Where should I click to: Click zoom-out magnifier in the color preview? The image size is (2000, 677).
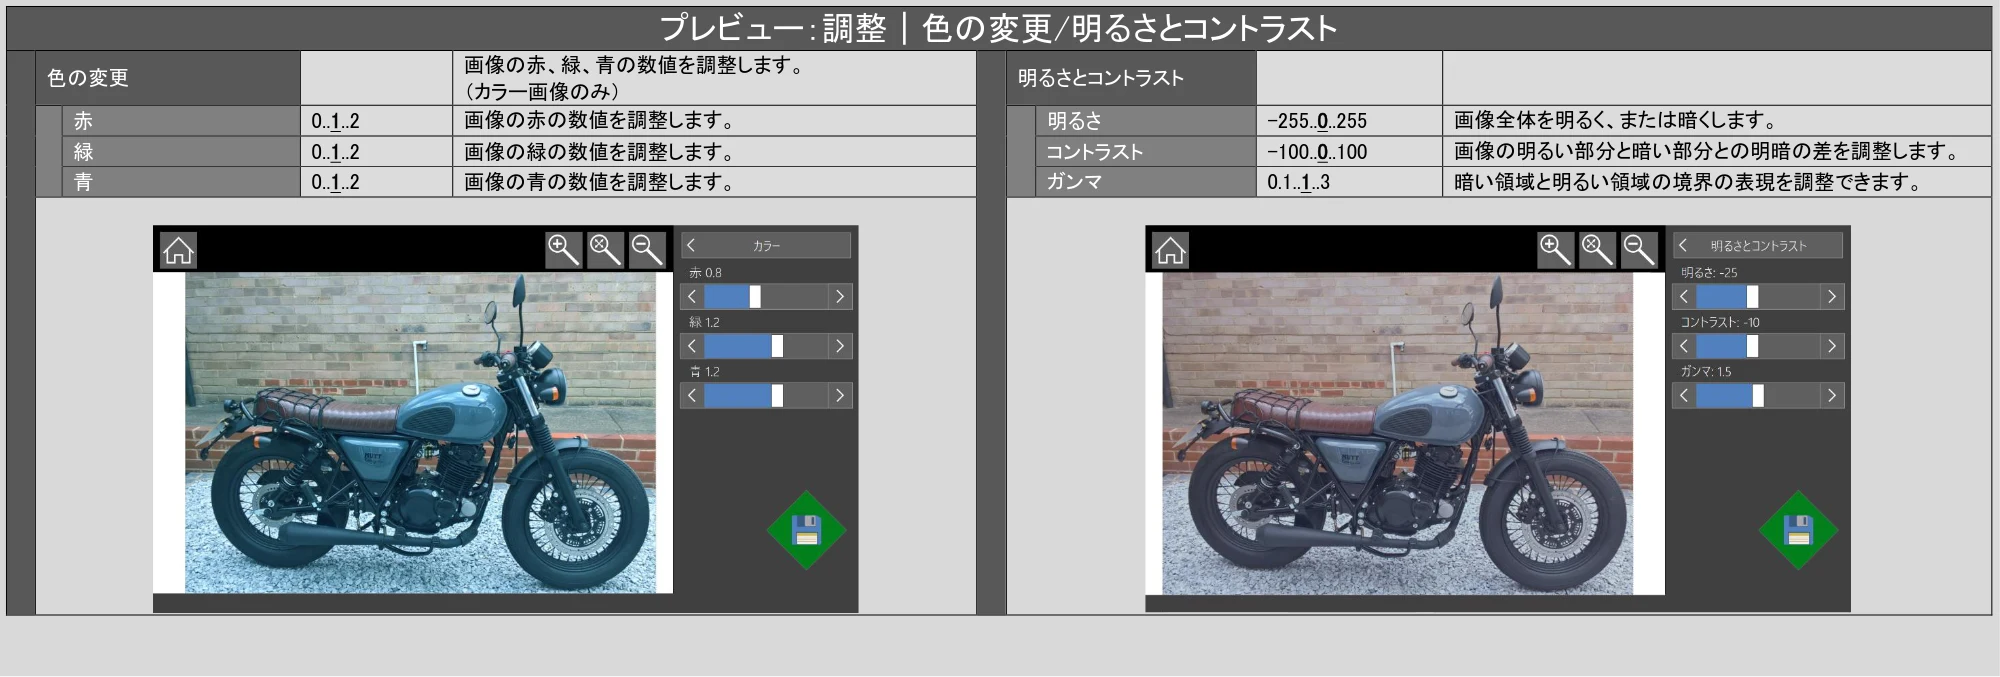(648, 250)
